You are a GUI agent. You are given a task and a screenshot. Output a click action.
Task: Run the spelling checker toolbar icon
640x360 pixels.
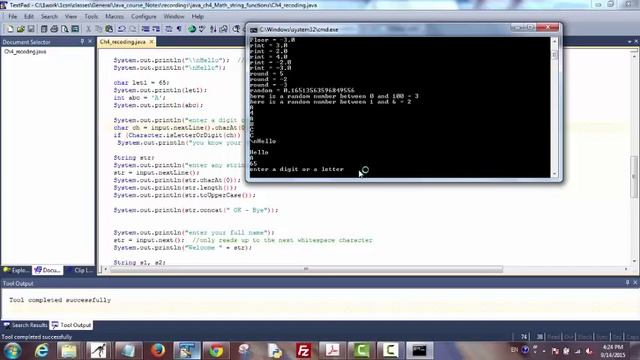202,29
